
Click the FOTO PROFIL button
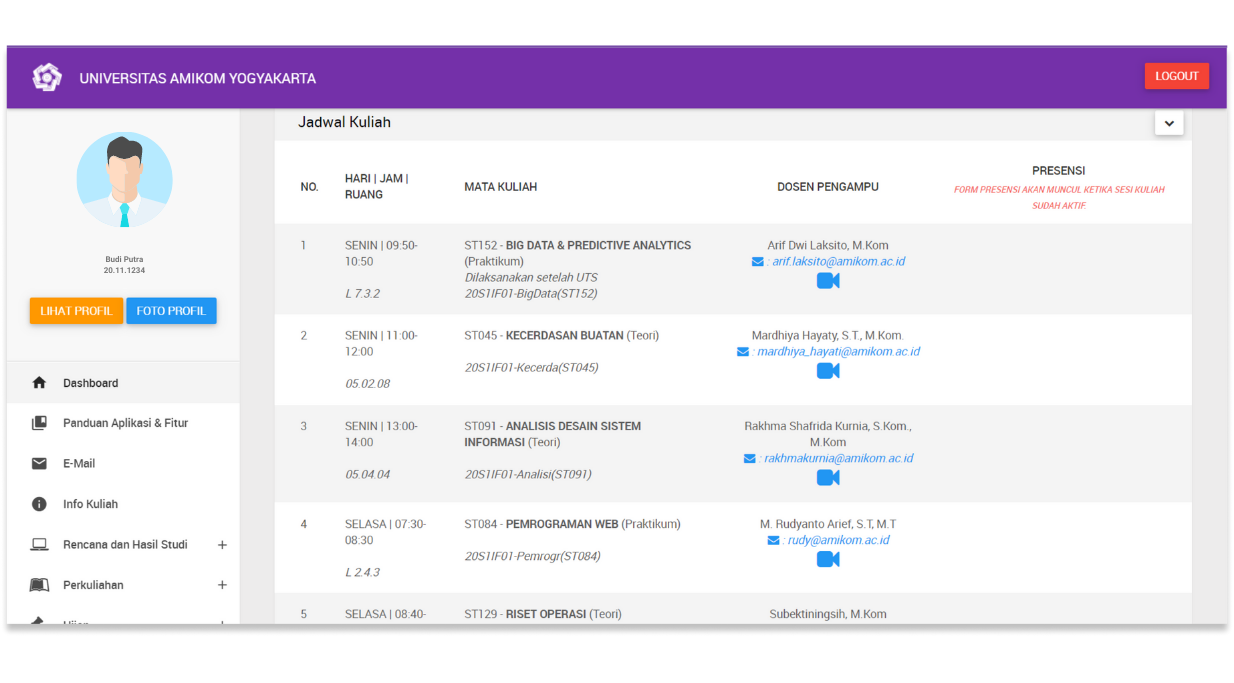click(x=171, y=311)
